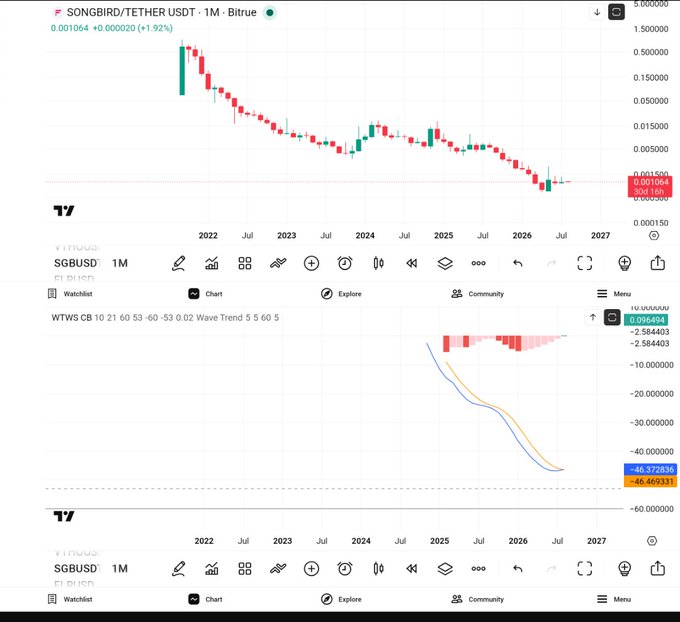Open Menu below Wave Trend pane
This screenshot has width=680, height=622.
[614, 599]
